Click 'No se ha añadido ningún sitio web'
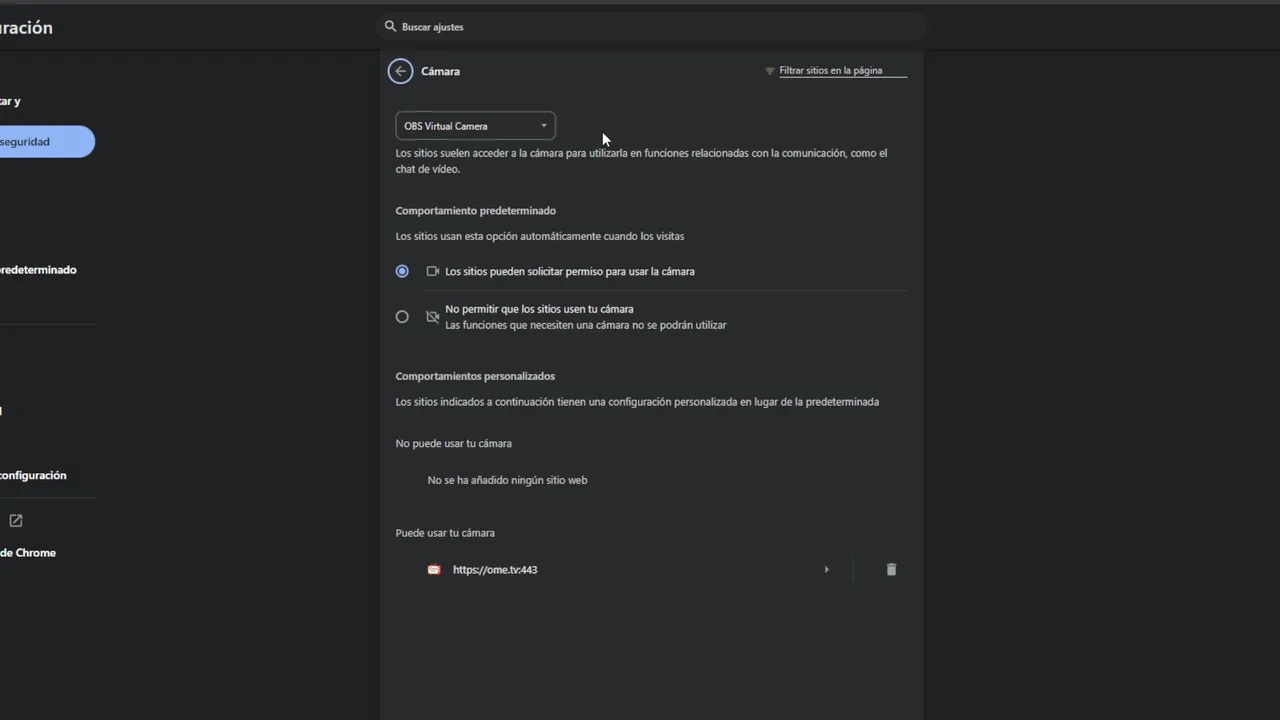 click(507, 480)
